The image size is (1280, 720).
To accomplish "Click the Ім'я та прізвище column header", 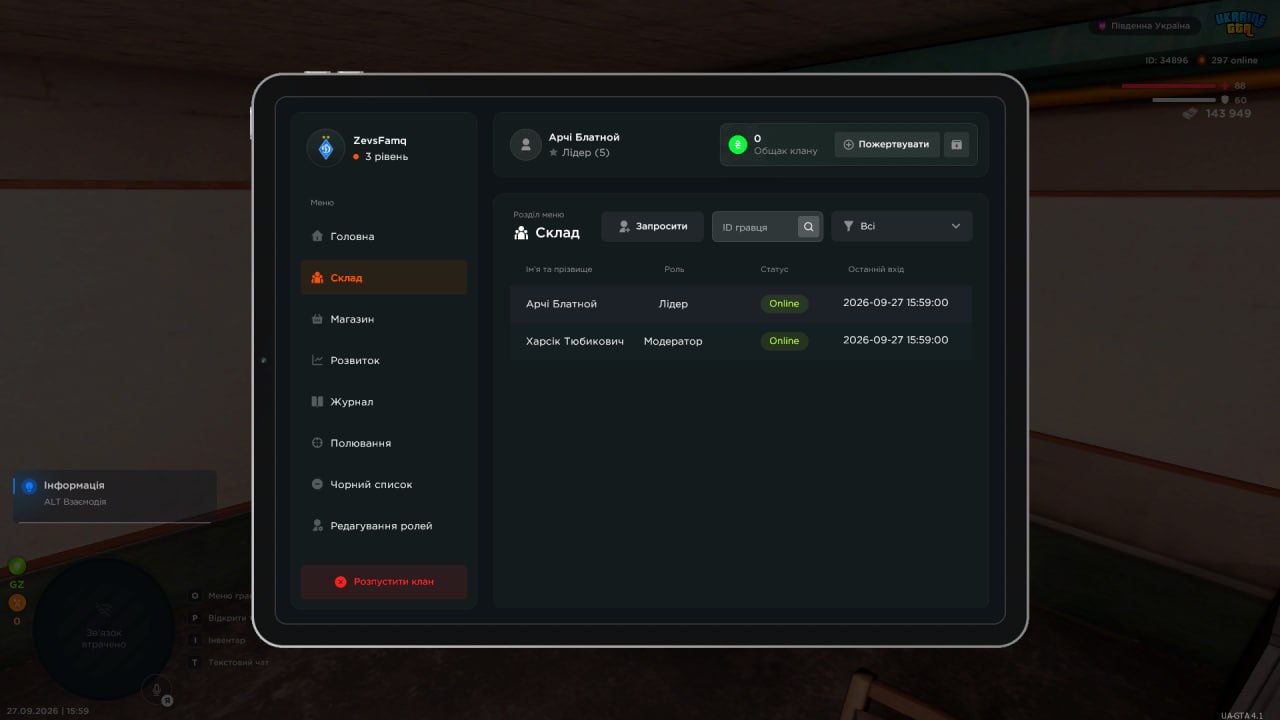I will (559, 269).
